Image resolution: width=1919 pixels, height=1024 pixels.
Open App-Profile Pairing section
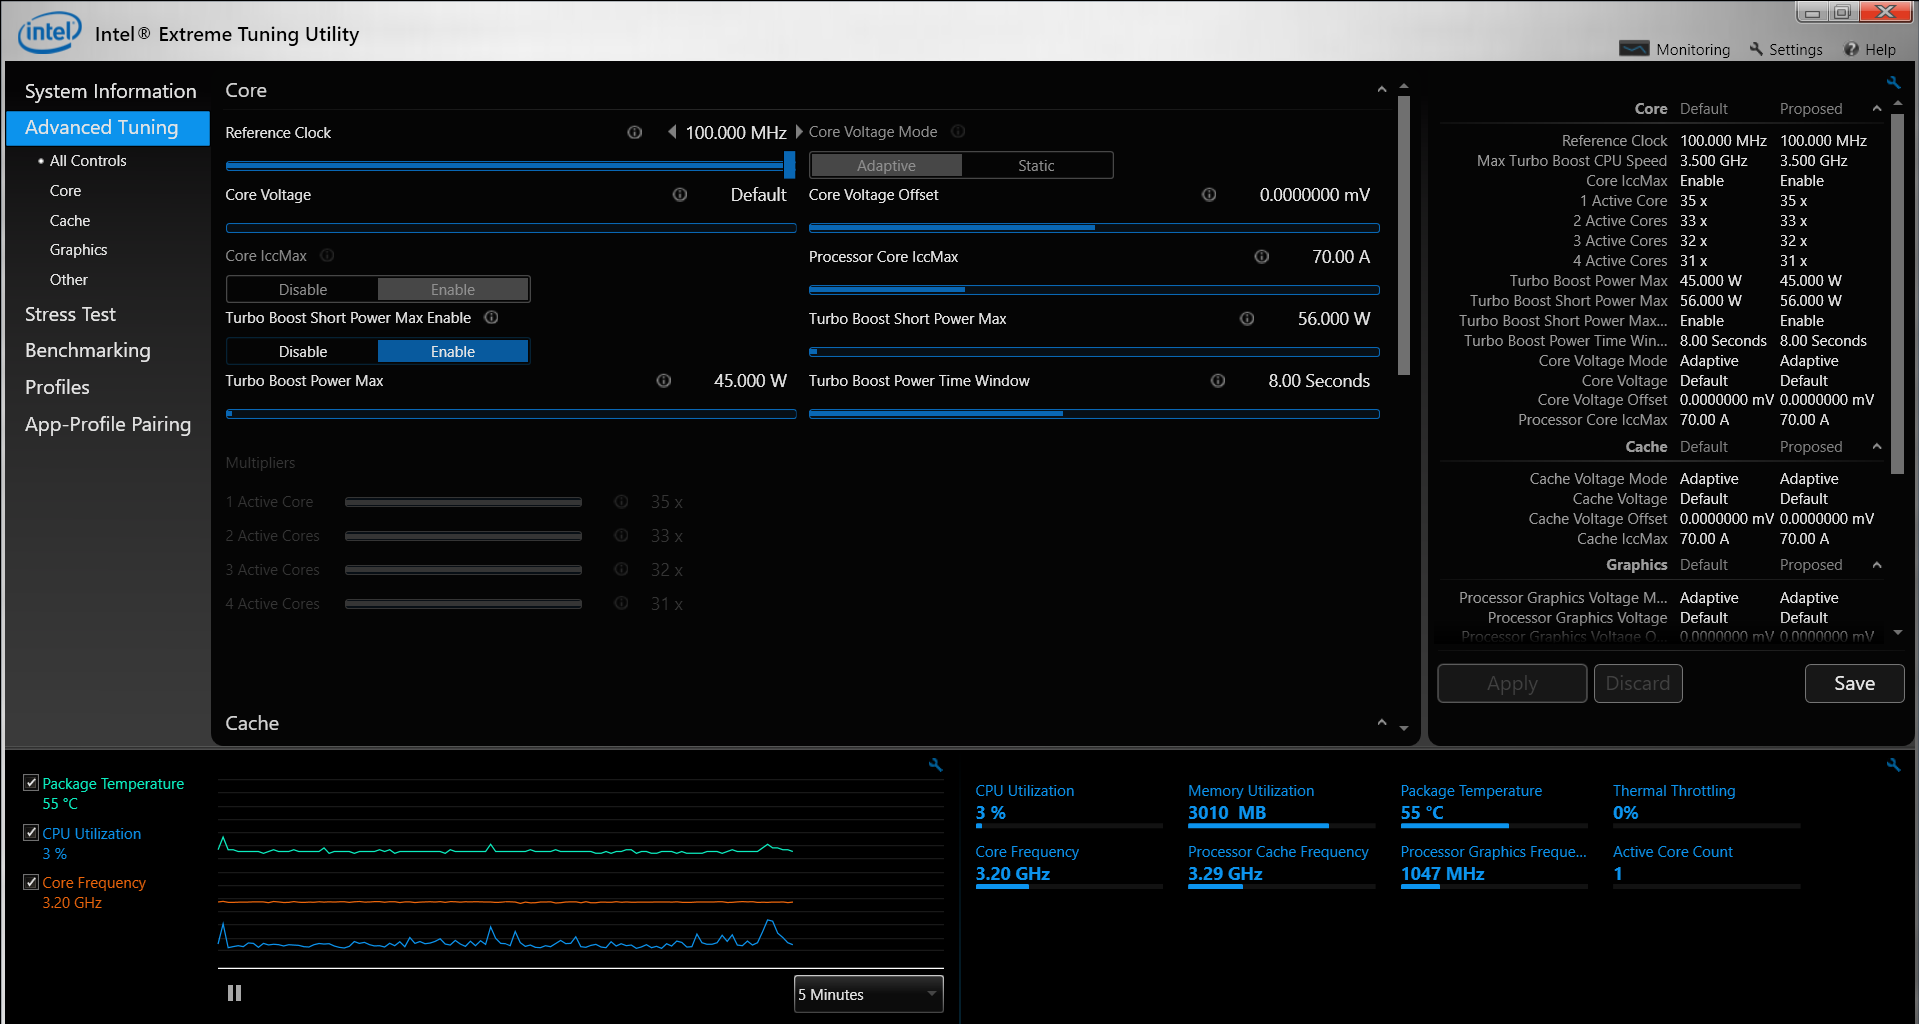pyautogui.click(x=108, y=424)
